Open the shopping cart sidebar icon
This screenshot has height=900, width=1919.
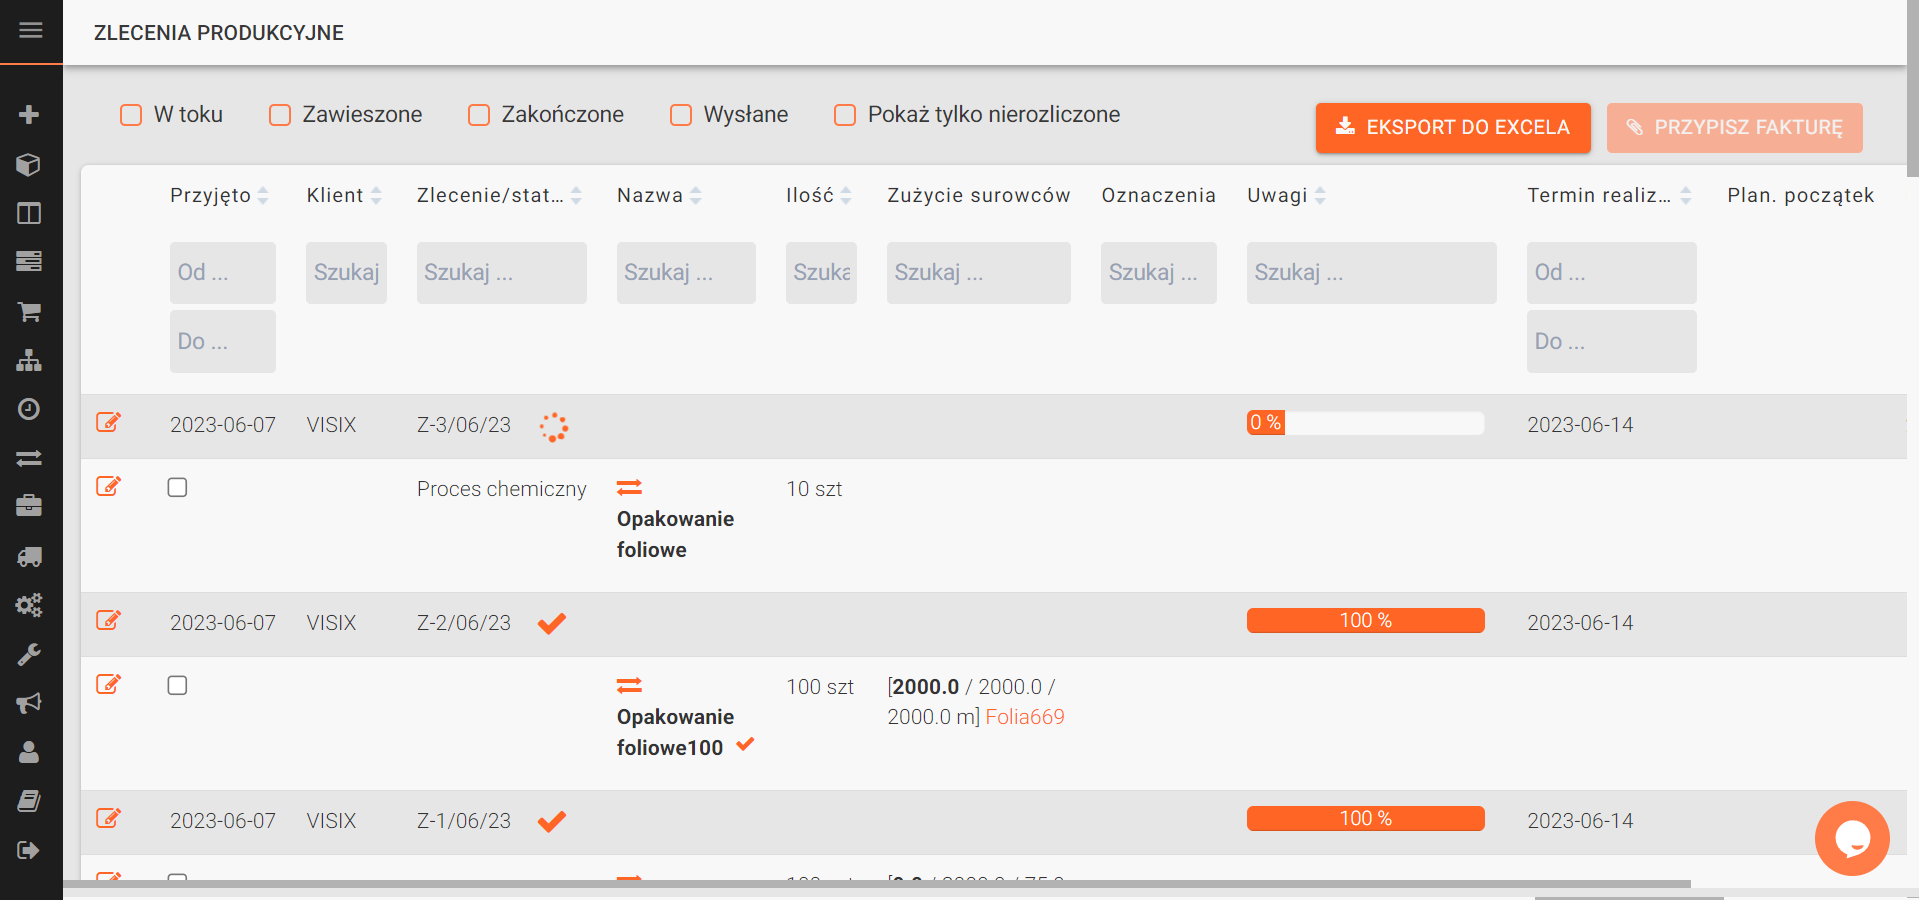coord(29,312)
